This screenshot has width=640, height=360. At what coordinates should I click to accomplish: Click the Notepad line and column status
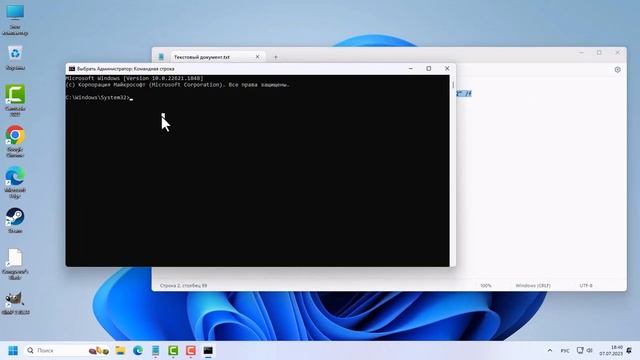(183, 286)
